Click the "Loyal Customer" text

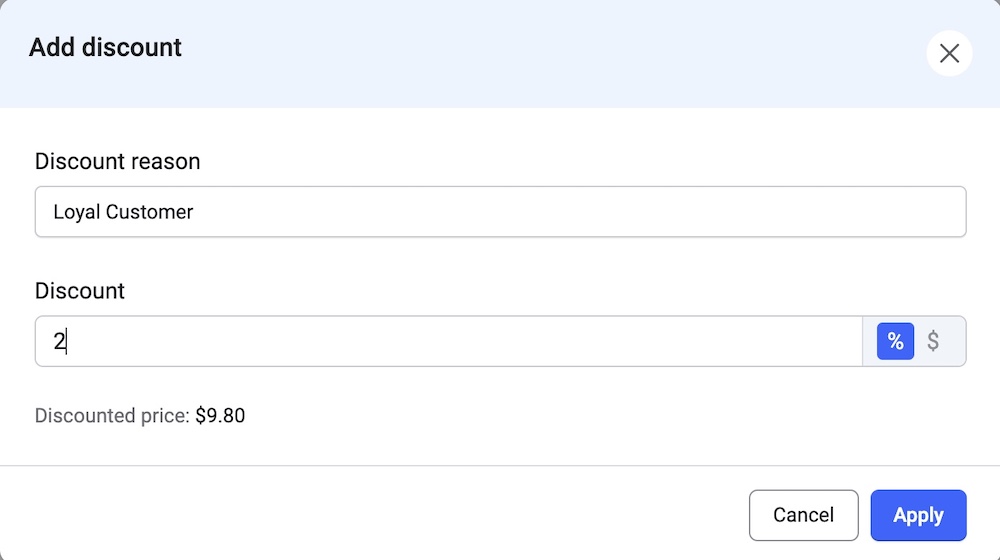pos(123,212)
